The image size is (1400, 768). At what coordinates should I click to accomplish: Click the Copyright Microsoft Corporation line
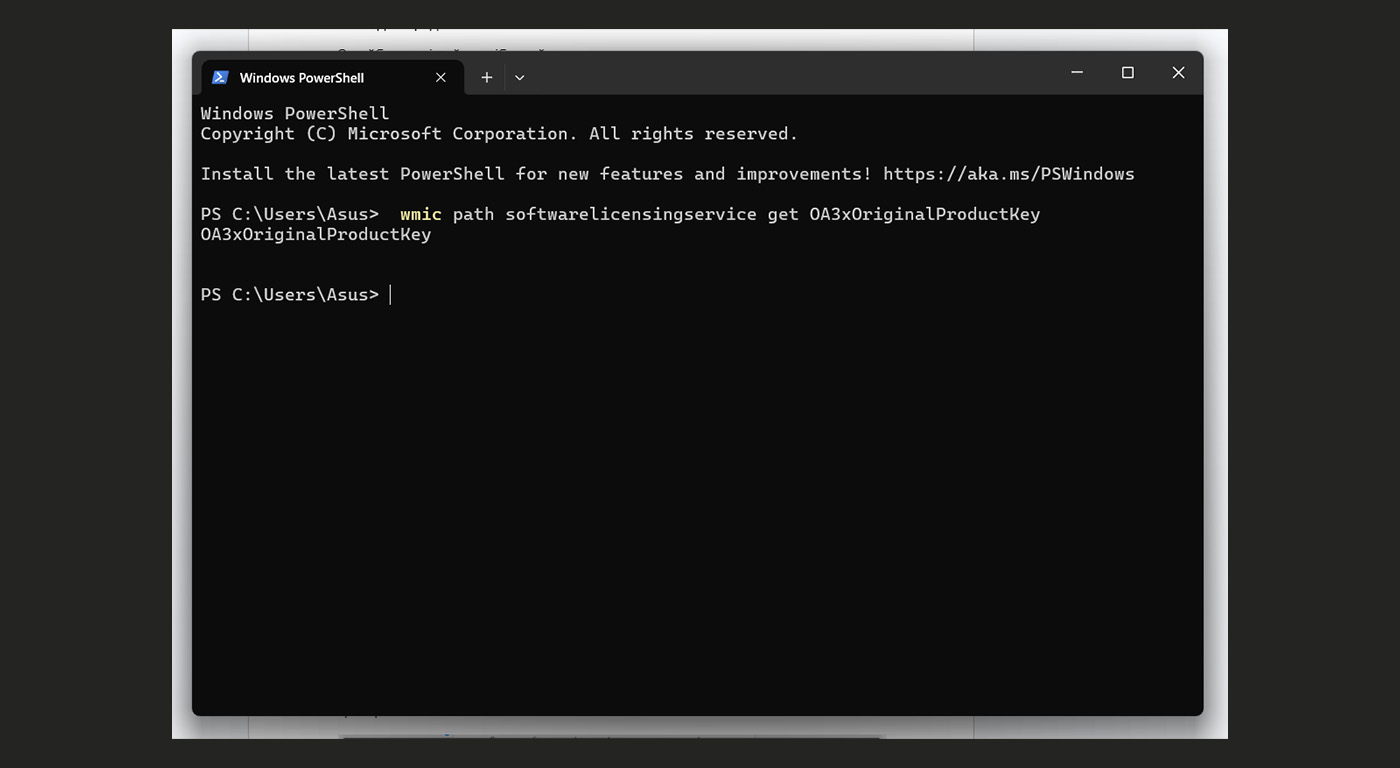click(x=499, y=134)
